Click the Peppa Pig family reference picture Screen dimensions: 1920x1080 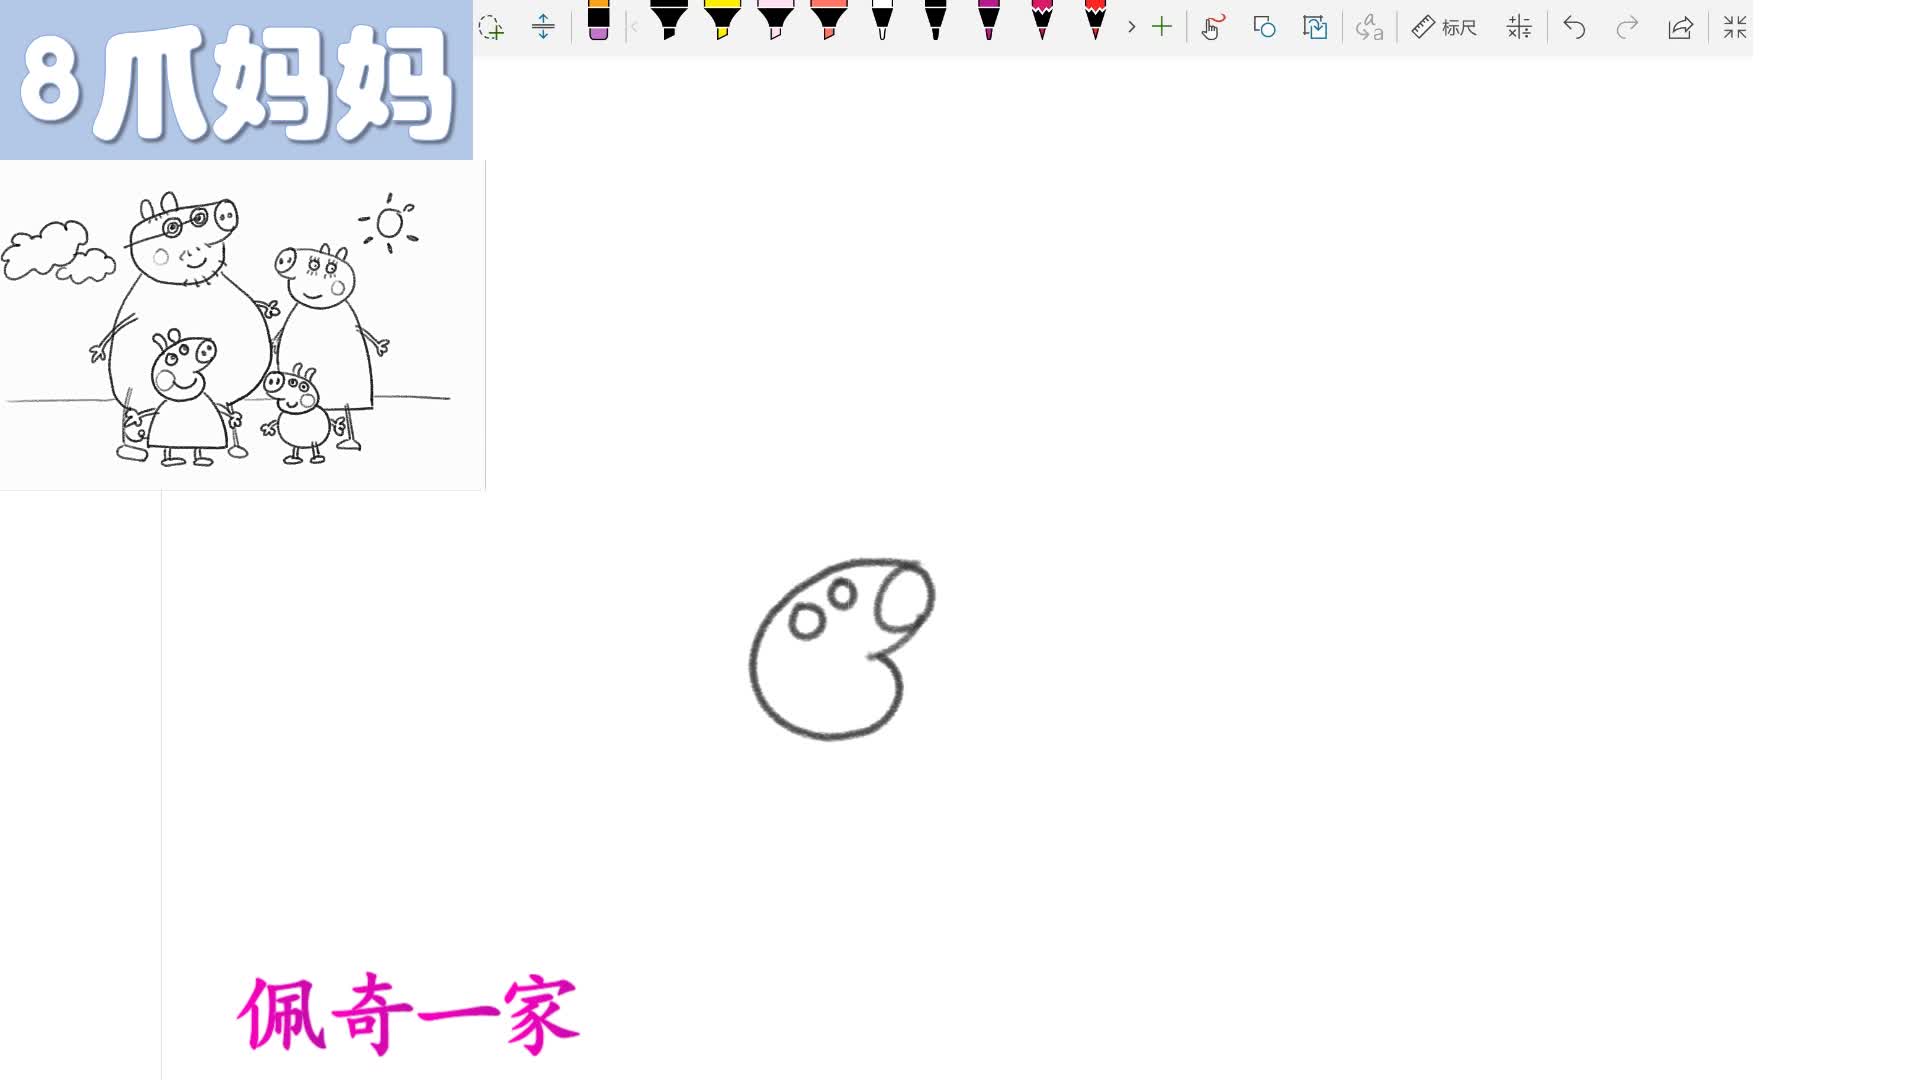(x=242, y=325)
